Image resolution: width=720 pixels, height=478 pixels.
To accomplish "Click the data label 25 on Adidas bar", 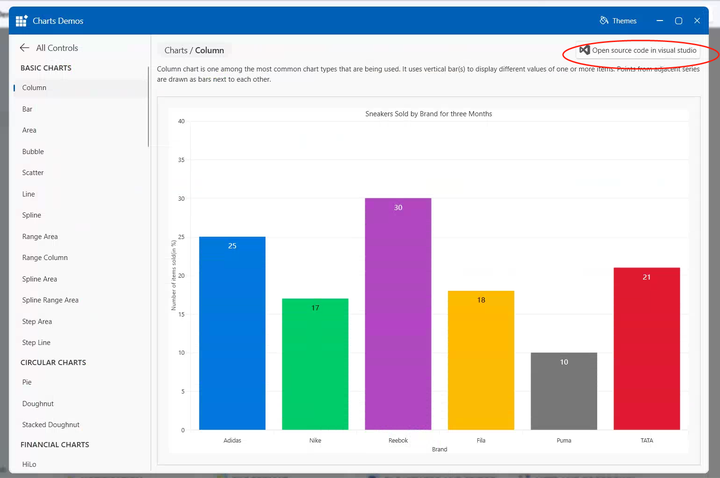I will click(232, 246).
